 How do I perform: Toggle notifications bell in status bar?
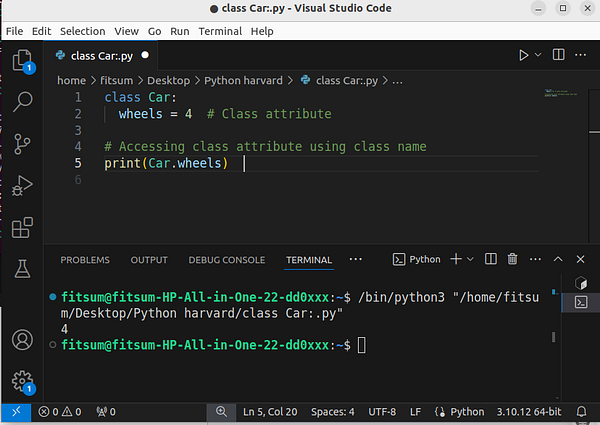click(581, 412)
